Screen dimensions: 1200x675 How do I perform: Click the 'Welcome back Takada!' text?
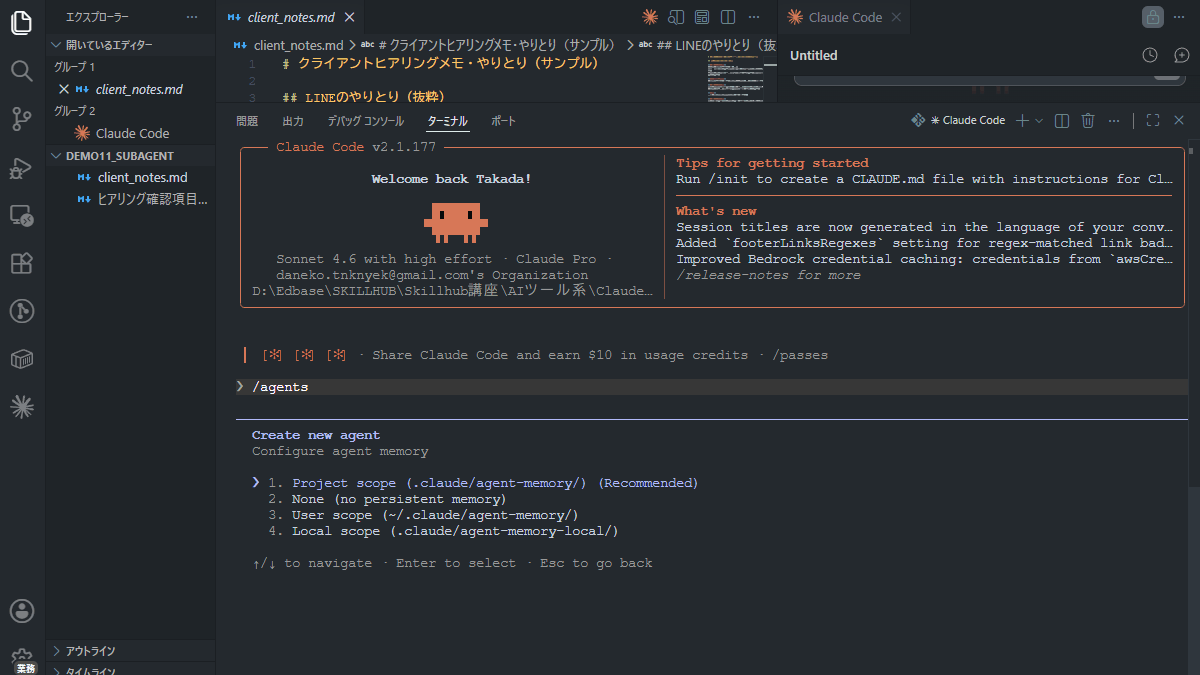(451, 179)
